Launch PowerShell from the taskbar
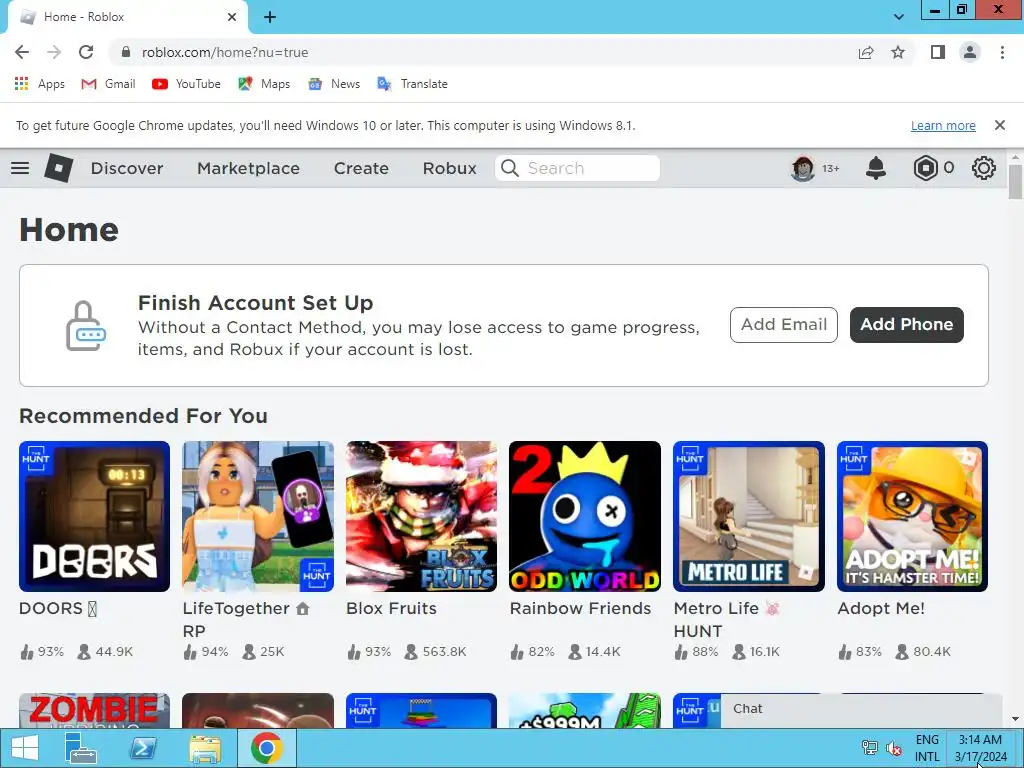Viewport: 1024px width, 768px height. coord(143,748)
